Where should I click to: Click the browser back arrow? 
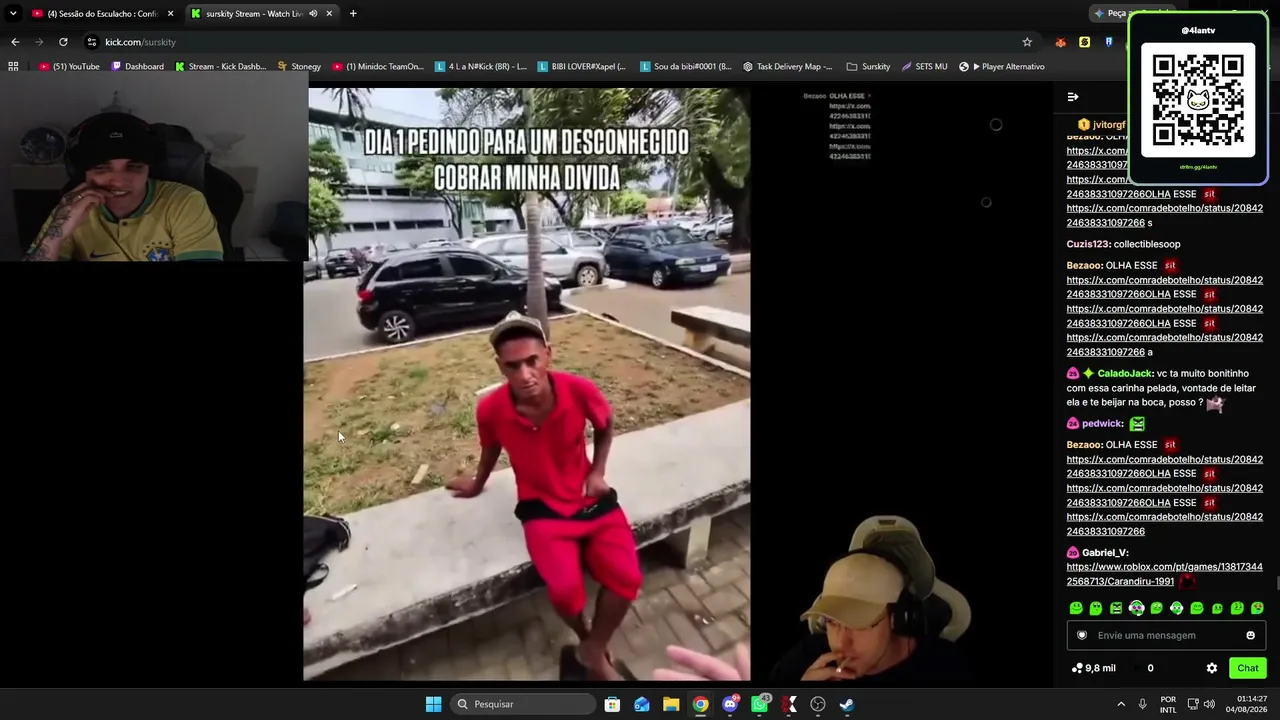(x=15, y=42)
